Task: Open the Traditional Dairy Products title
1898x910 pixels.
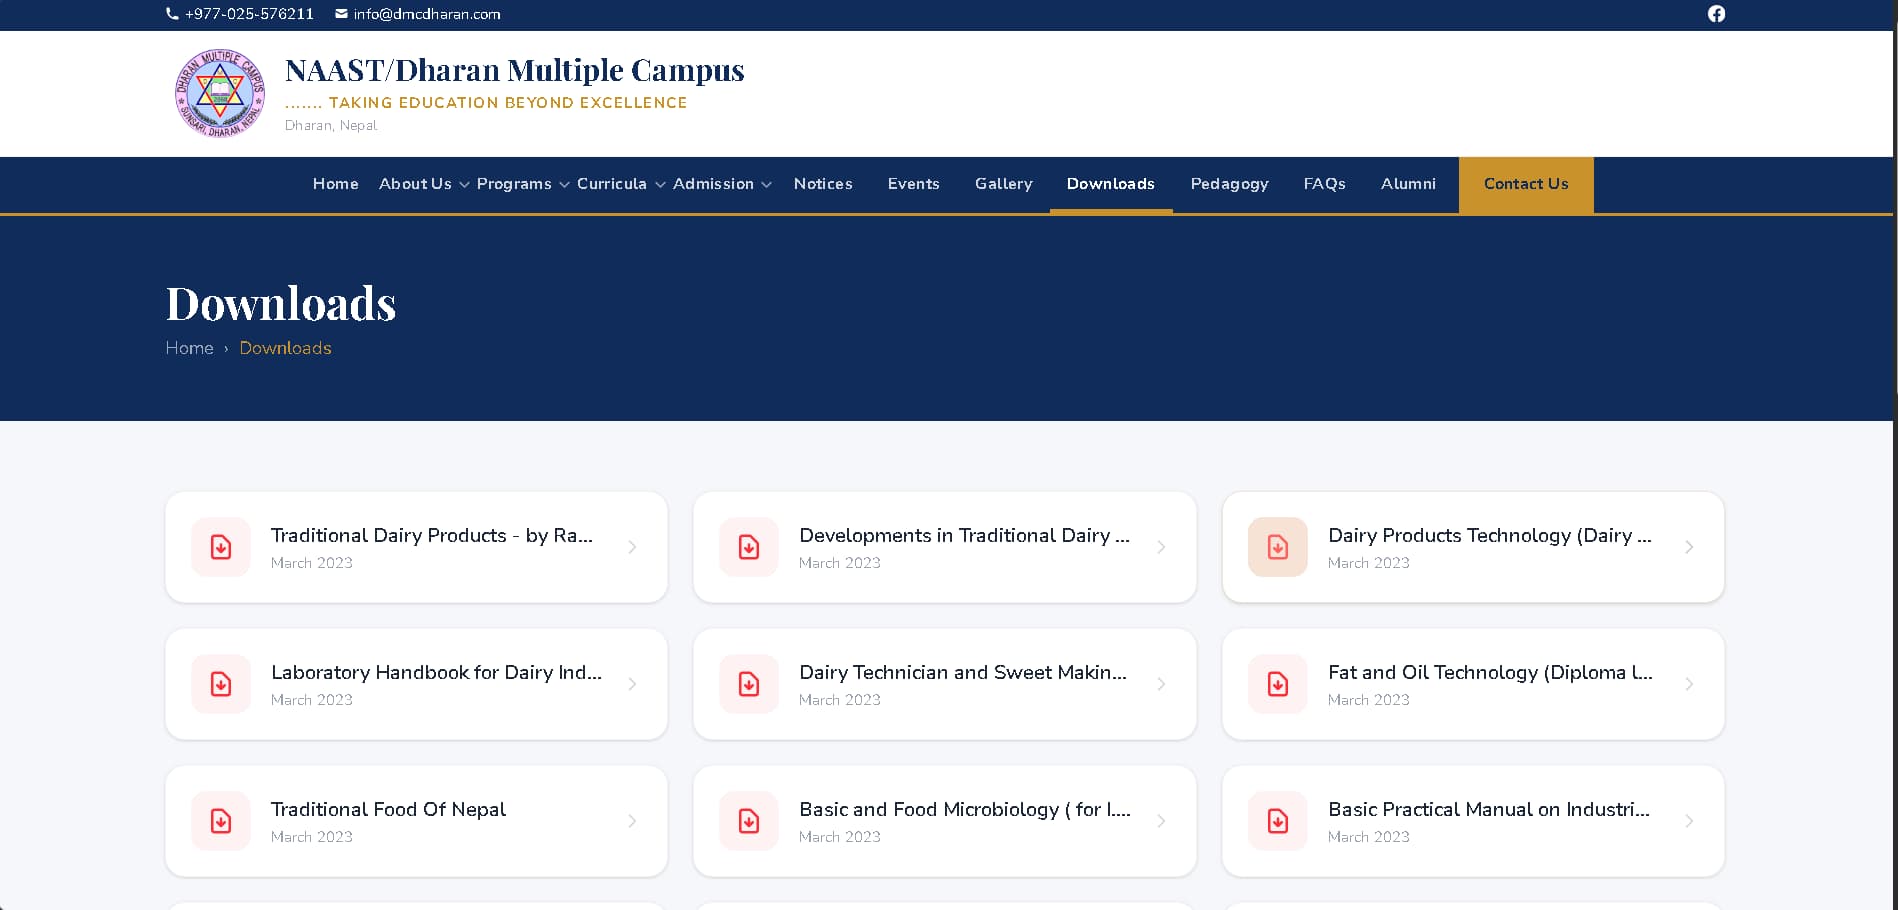Action: pos(432,536)
